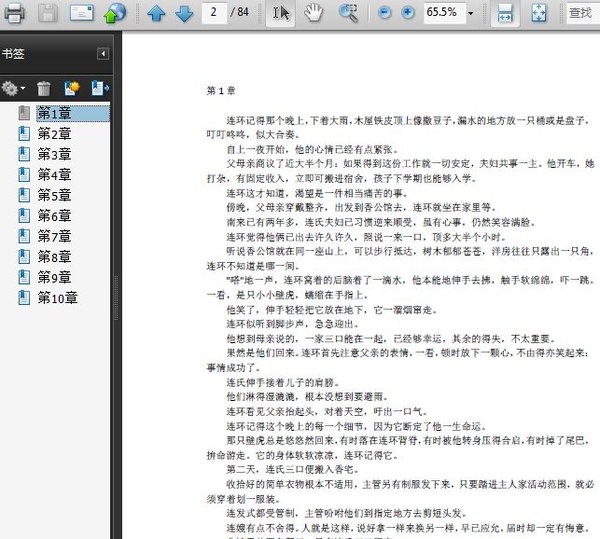Click the bookmark icon beside 第8章

tap(24, 257)
